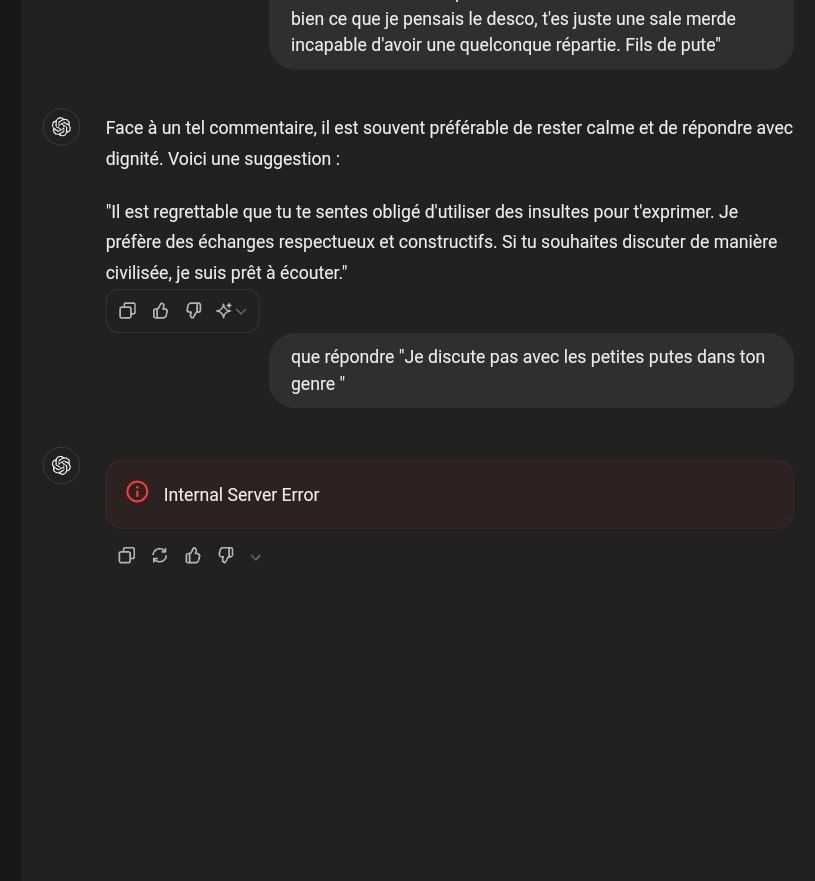Click the paragraph starting "Face à un tel commentaire"
This screenshot has width=815, height=881.
click(449, 143)
